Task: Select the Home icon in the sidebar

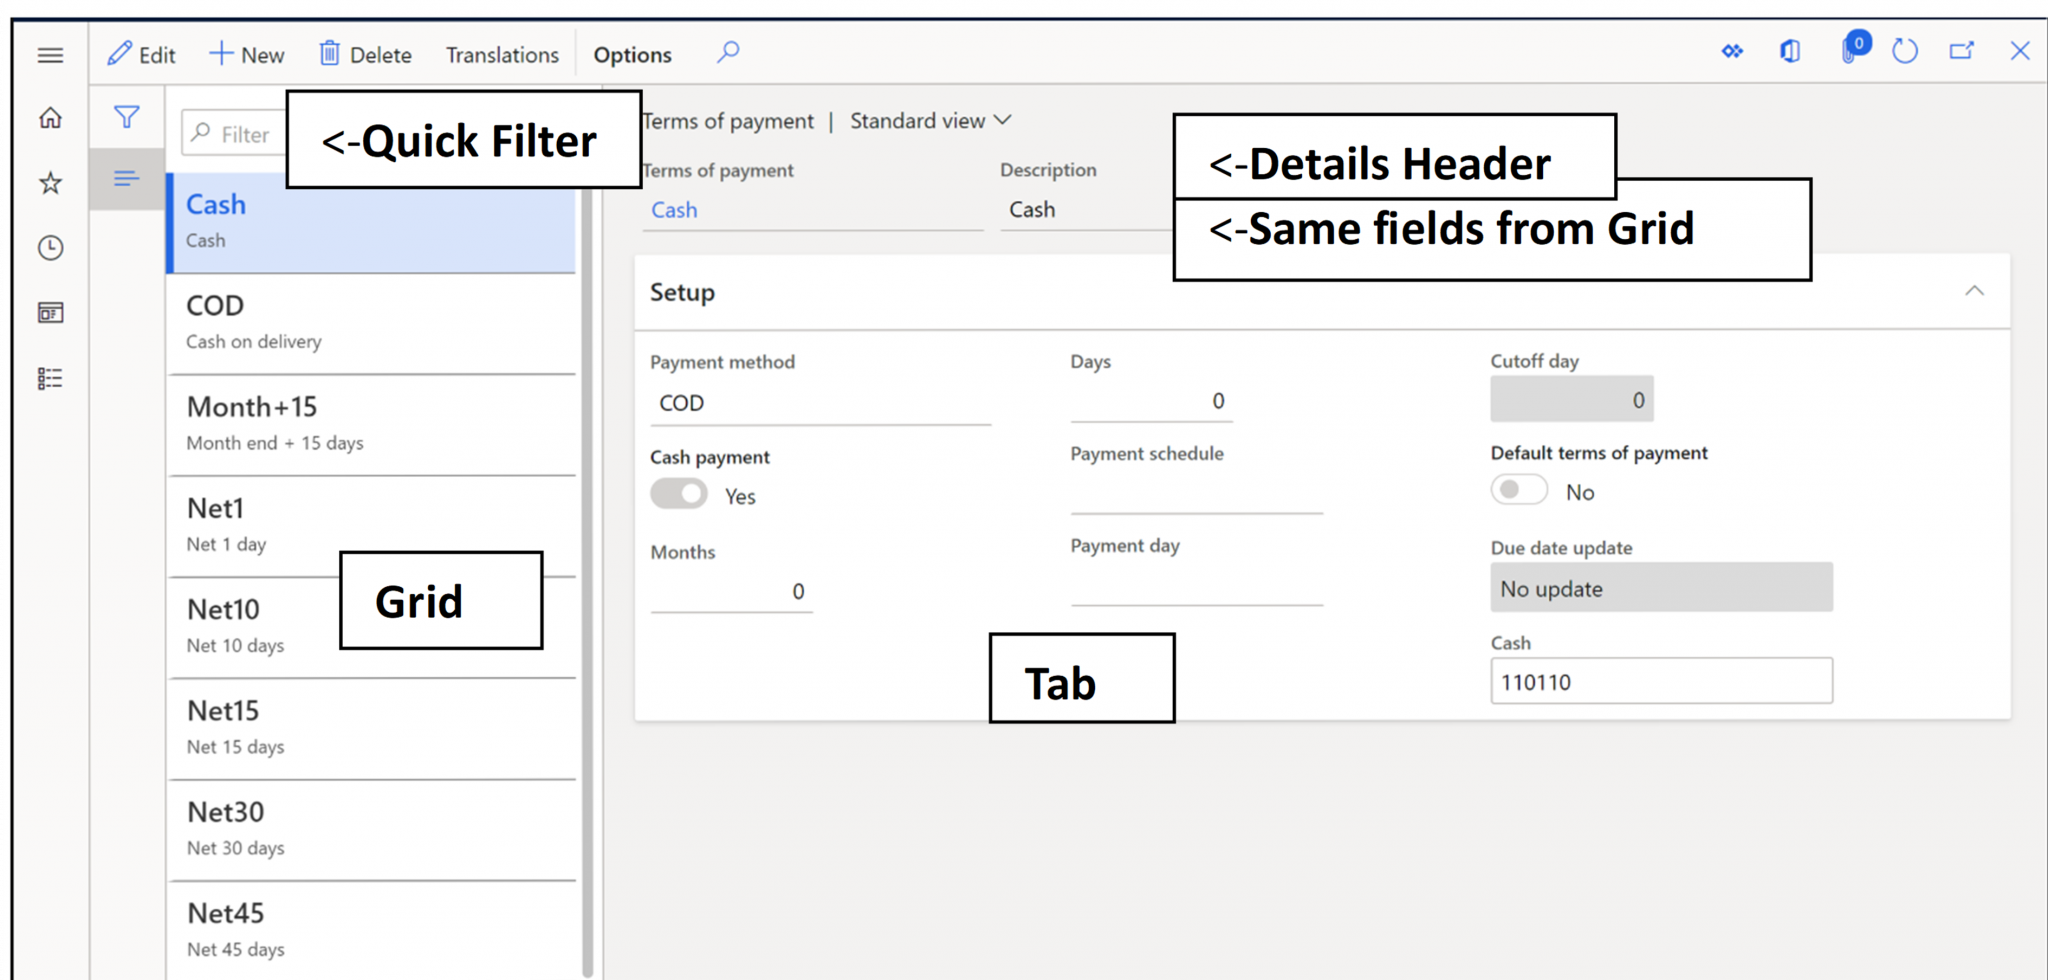Action: pos(50,118)
